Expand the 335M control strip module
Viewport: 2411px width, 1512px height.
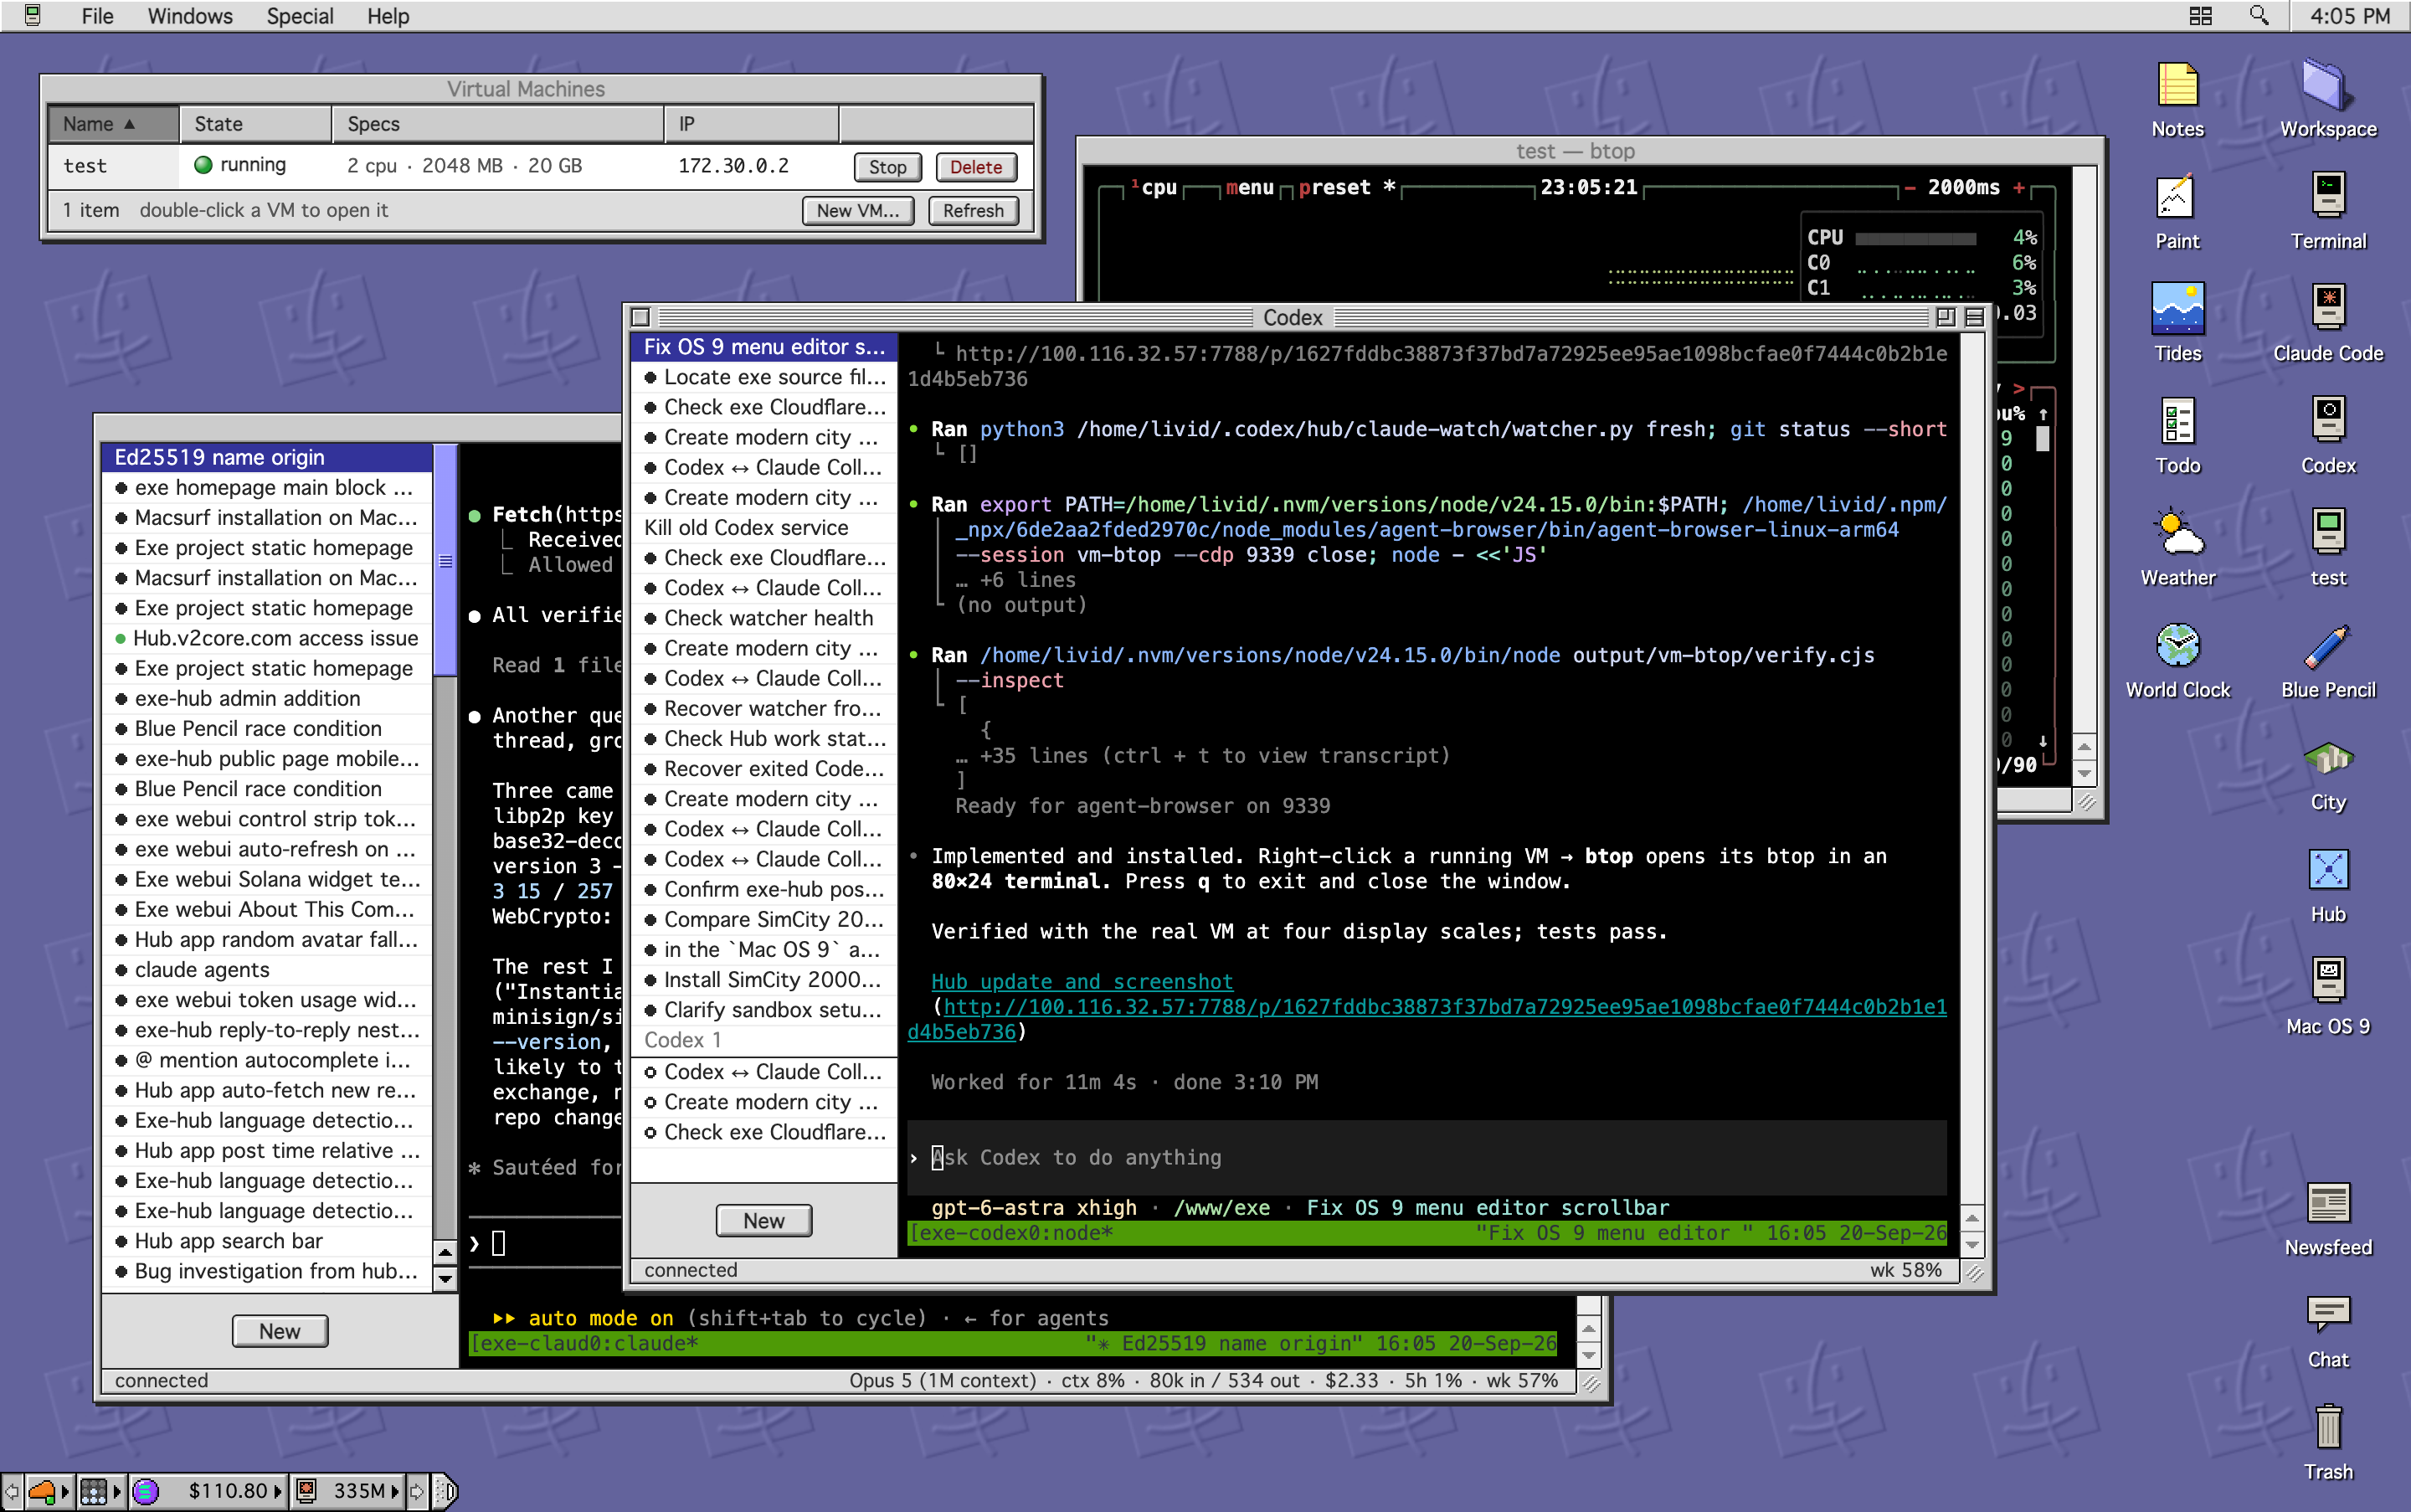(x=395, y=1491)
